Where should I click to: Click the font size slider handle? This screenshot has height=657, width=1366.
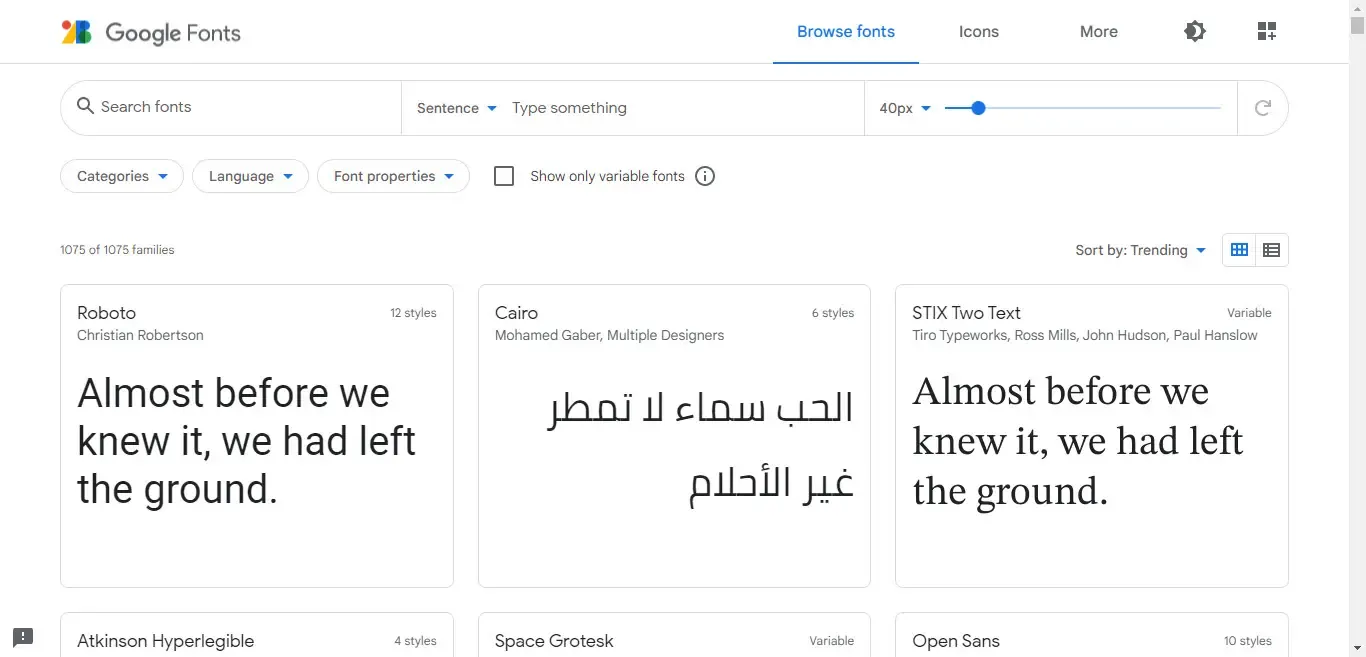(978, 108)
